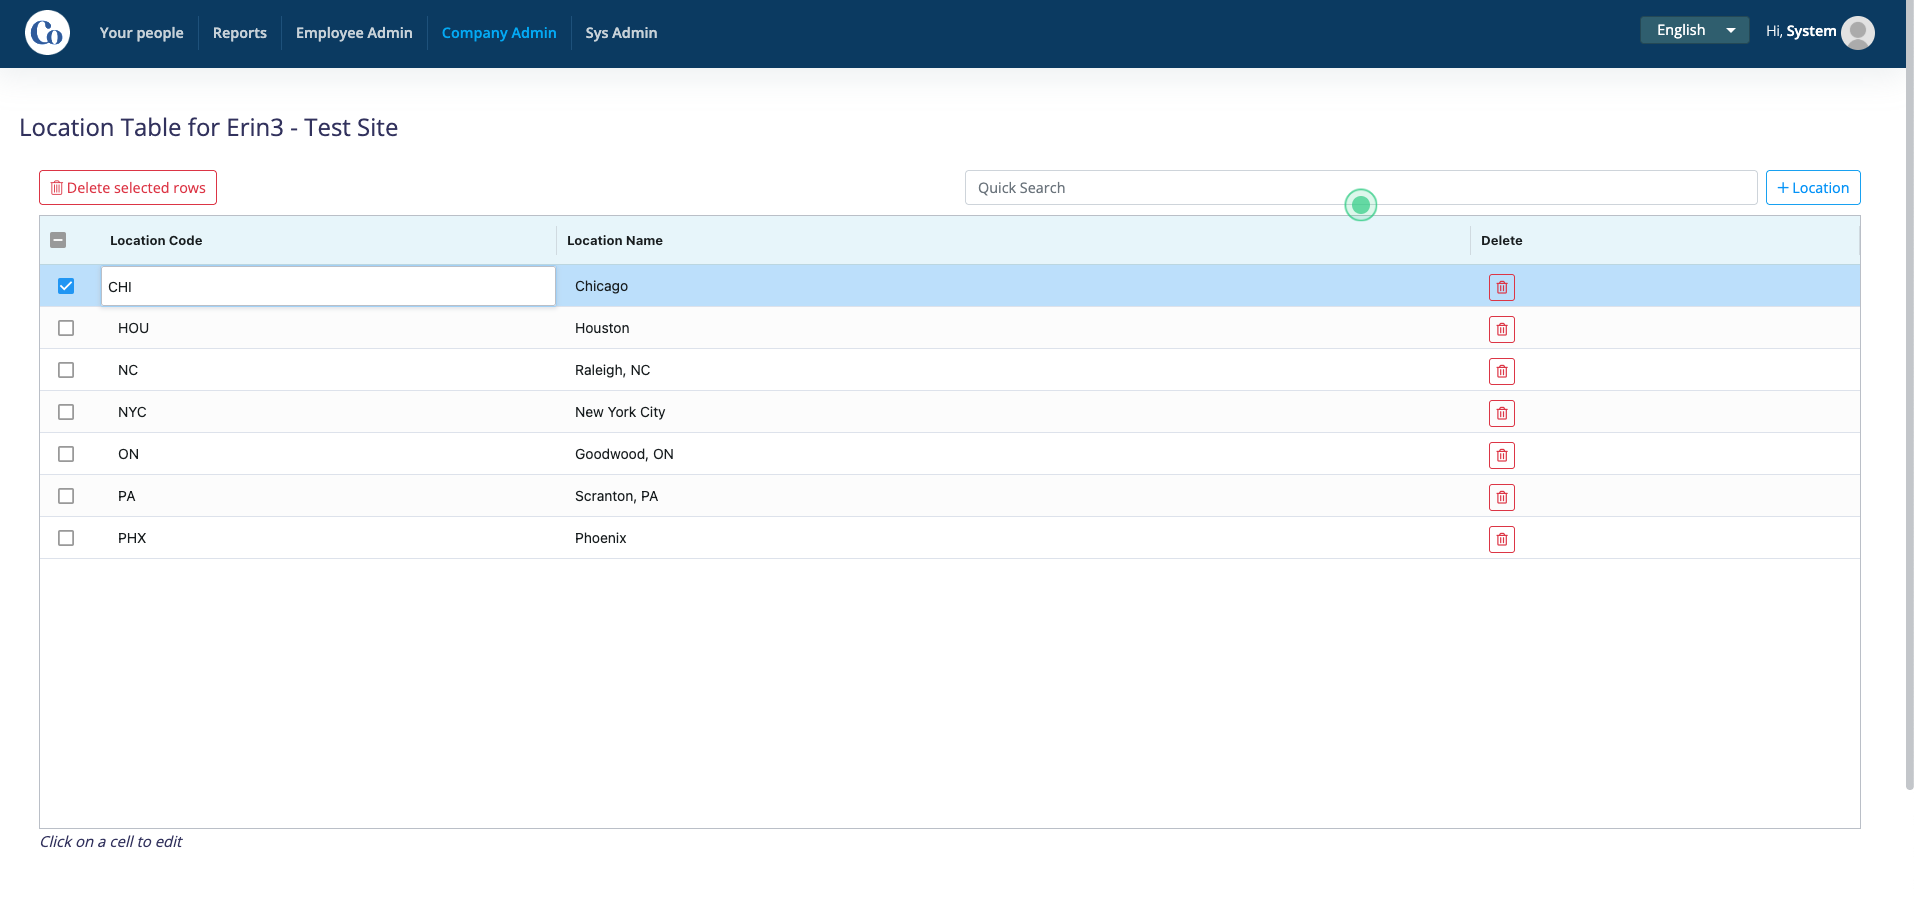Viewport: 1914px width, 903px height.
Task: Delete the Houston row via trash icon
Action: 1501,329
